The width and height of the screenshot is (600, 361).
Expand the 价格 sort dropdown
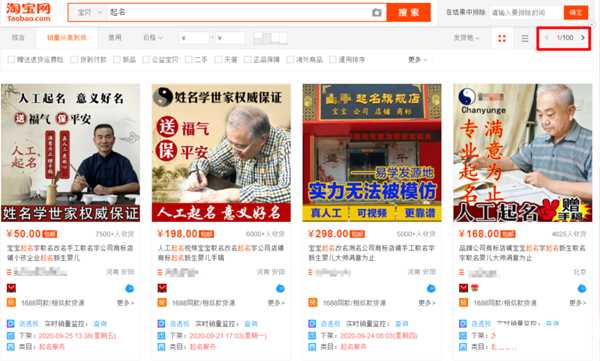pyautogui.click(x=153, y=38)
